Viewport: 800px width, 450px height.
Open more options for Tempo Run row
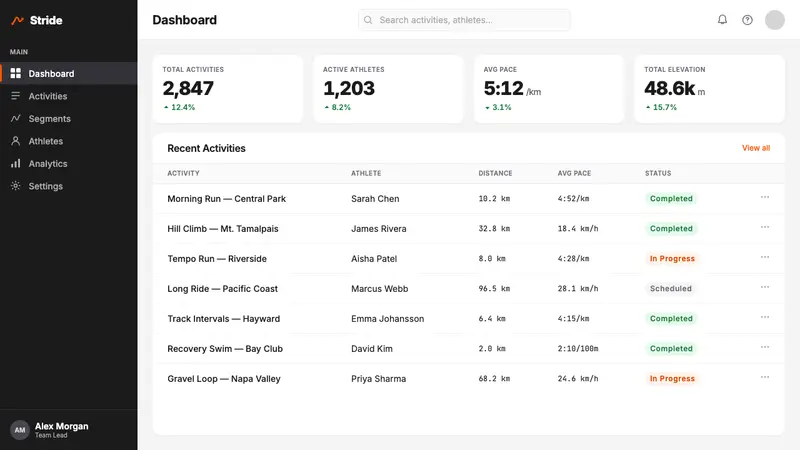(765, 257)
